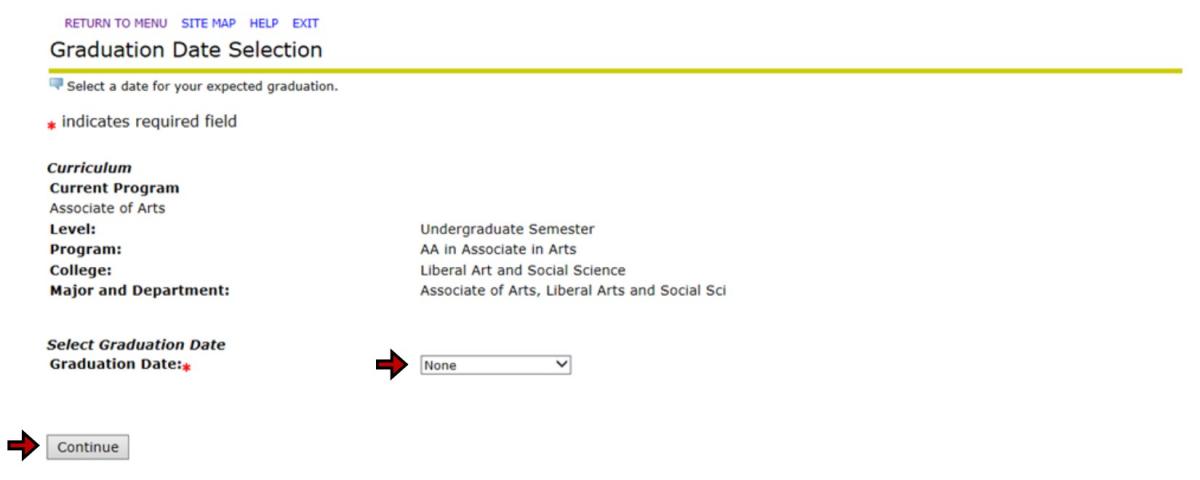Click the 'Graduation Date:' field label

click(115, 365)
